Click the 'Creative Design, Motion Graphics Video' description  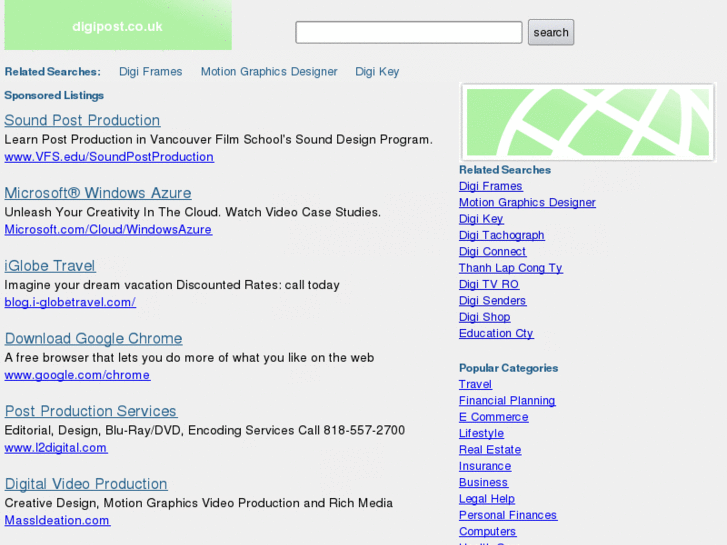198,503
